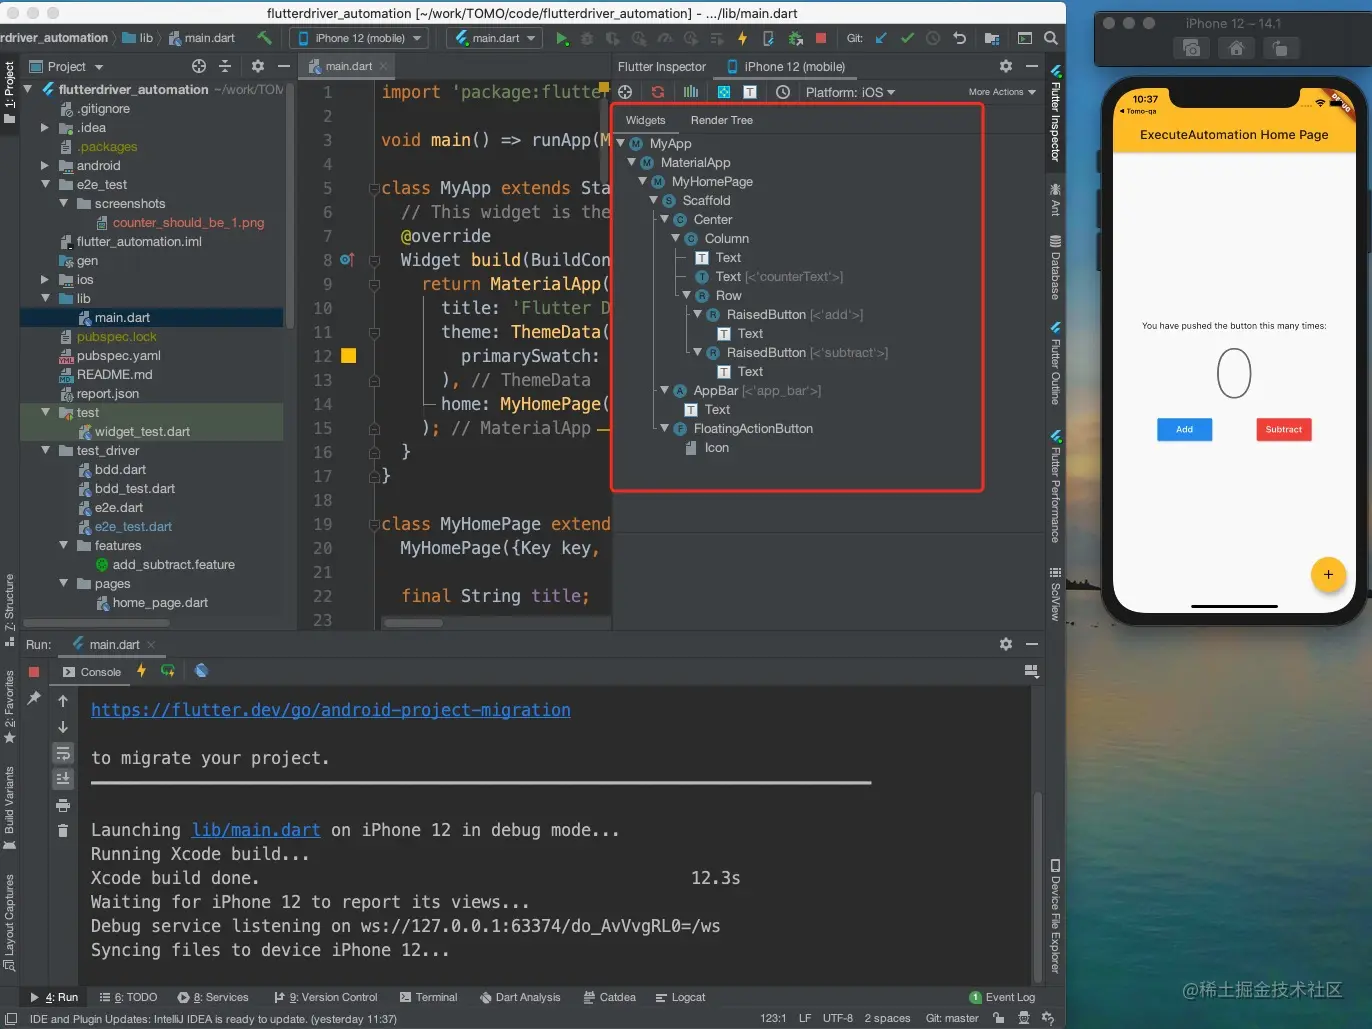Go to simulator Home with house icon
Image resolution: width=1372 pixels, height=1029 pixels.
1236,48
